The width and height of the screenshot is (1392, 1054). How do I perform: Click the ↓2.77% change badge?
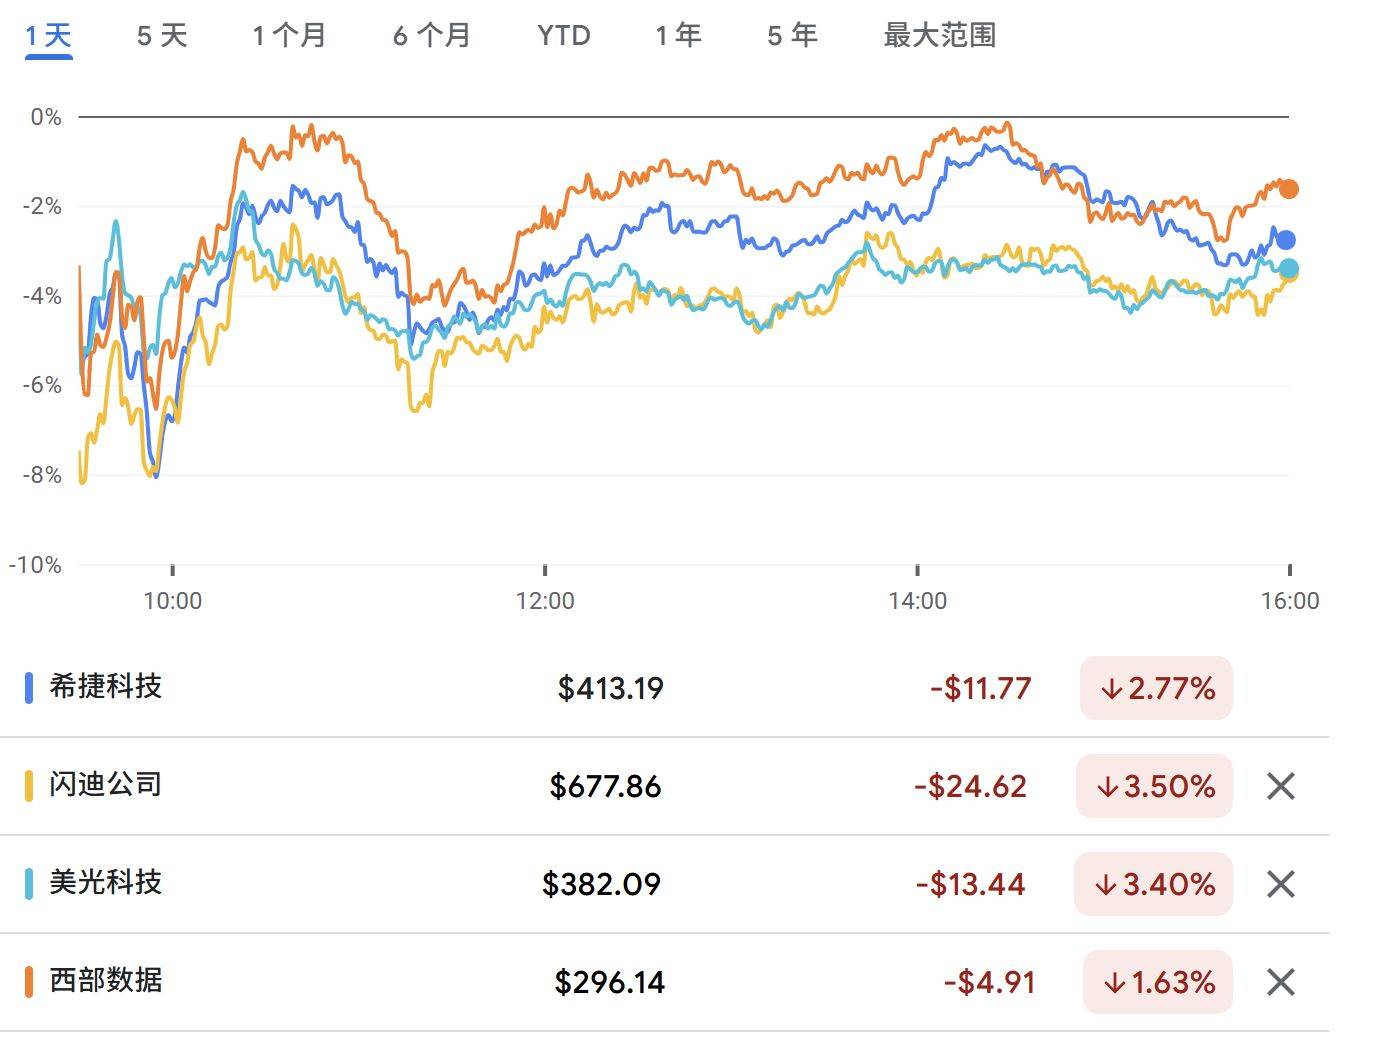pyautogui.click(x=1156, y=688)
